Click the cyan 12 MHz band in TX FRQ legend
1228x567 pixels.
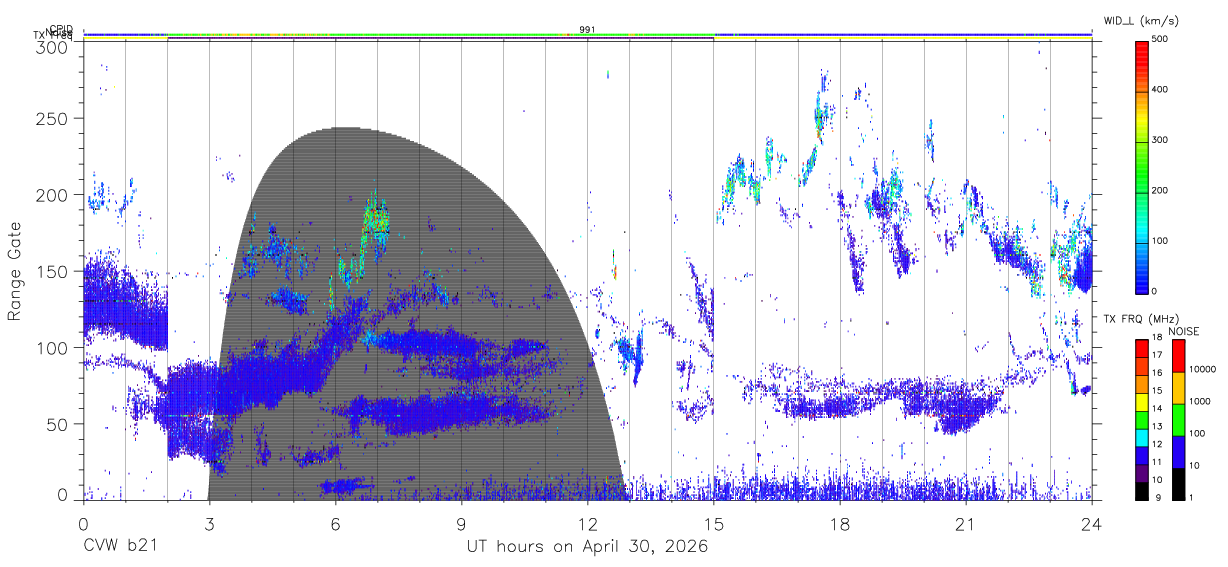[x=1141, y=438]
